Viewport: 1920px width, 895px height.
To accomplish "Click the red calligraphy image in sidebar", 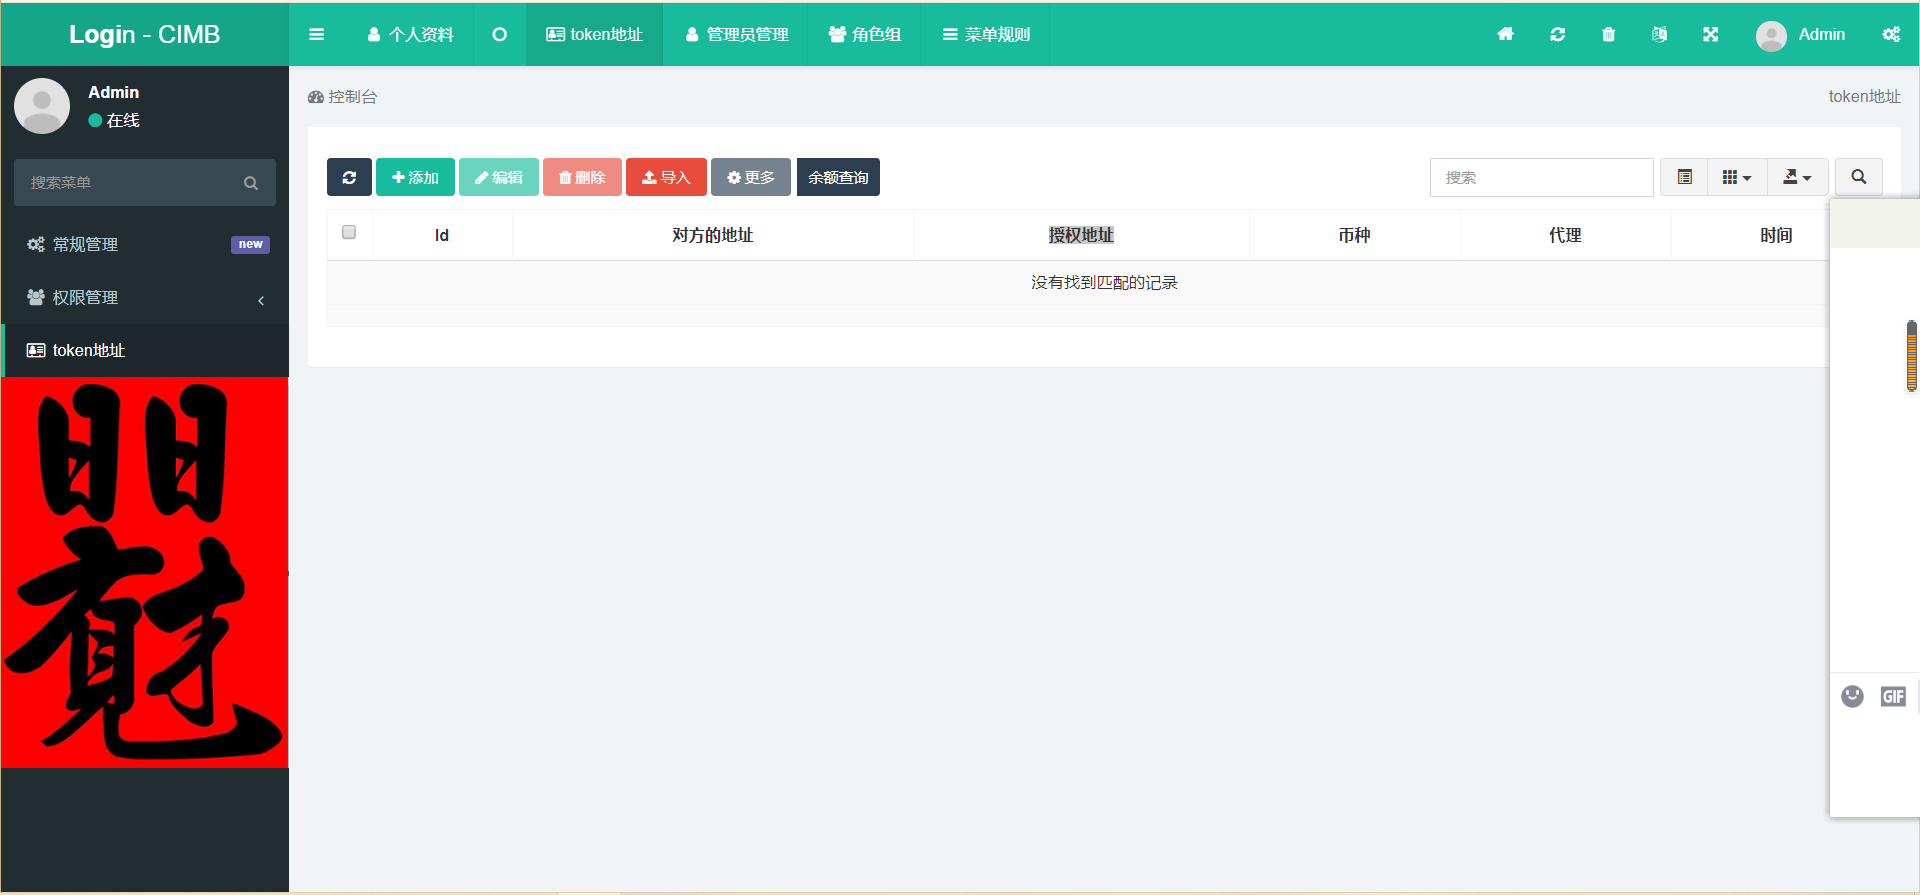I will [x=145, y=572].
